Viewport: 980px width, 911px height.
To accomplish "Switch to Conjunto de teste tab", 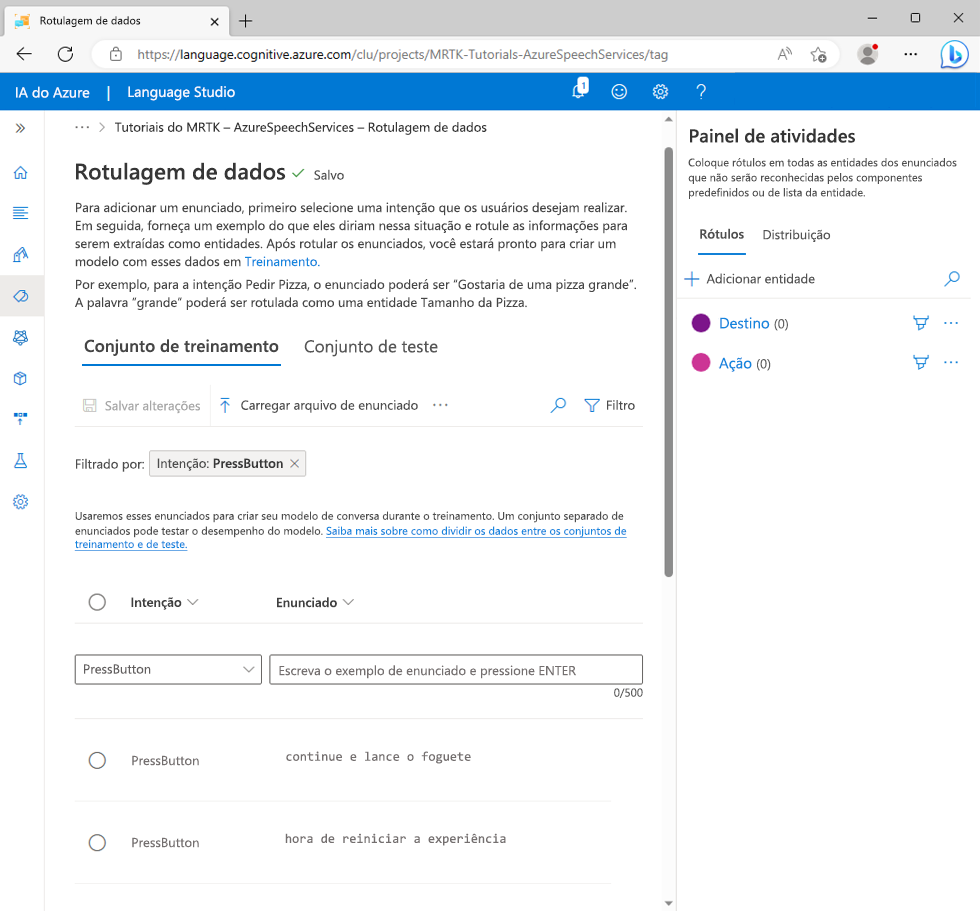I will [371, 347].
